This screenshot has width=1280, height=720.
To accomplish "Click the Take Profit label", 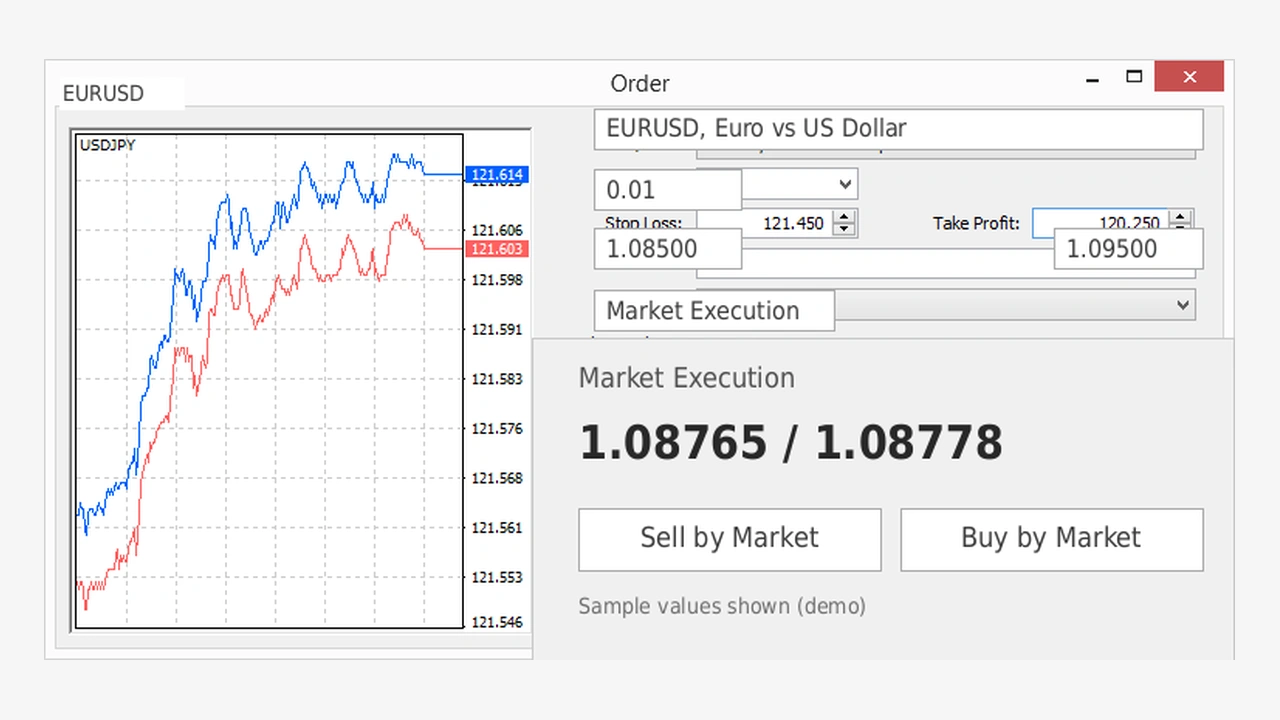I will (x=976, y=223).
